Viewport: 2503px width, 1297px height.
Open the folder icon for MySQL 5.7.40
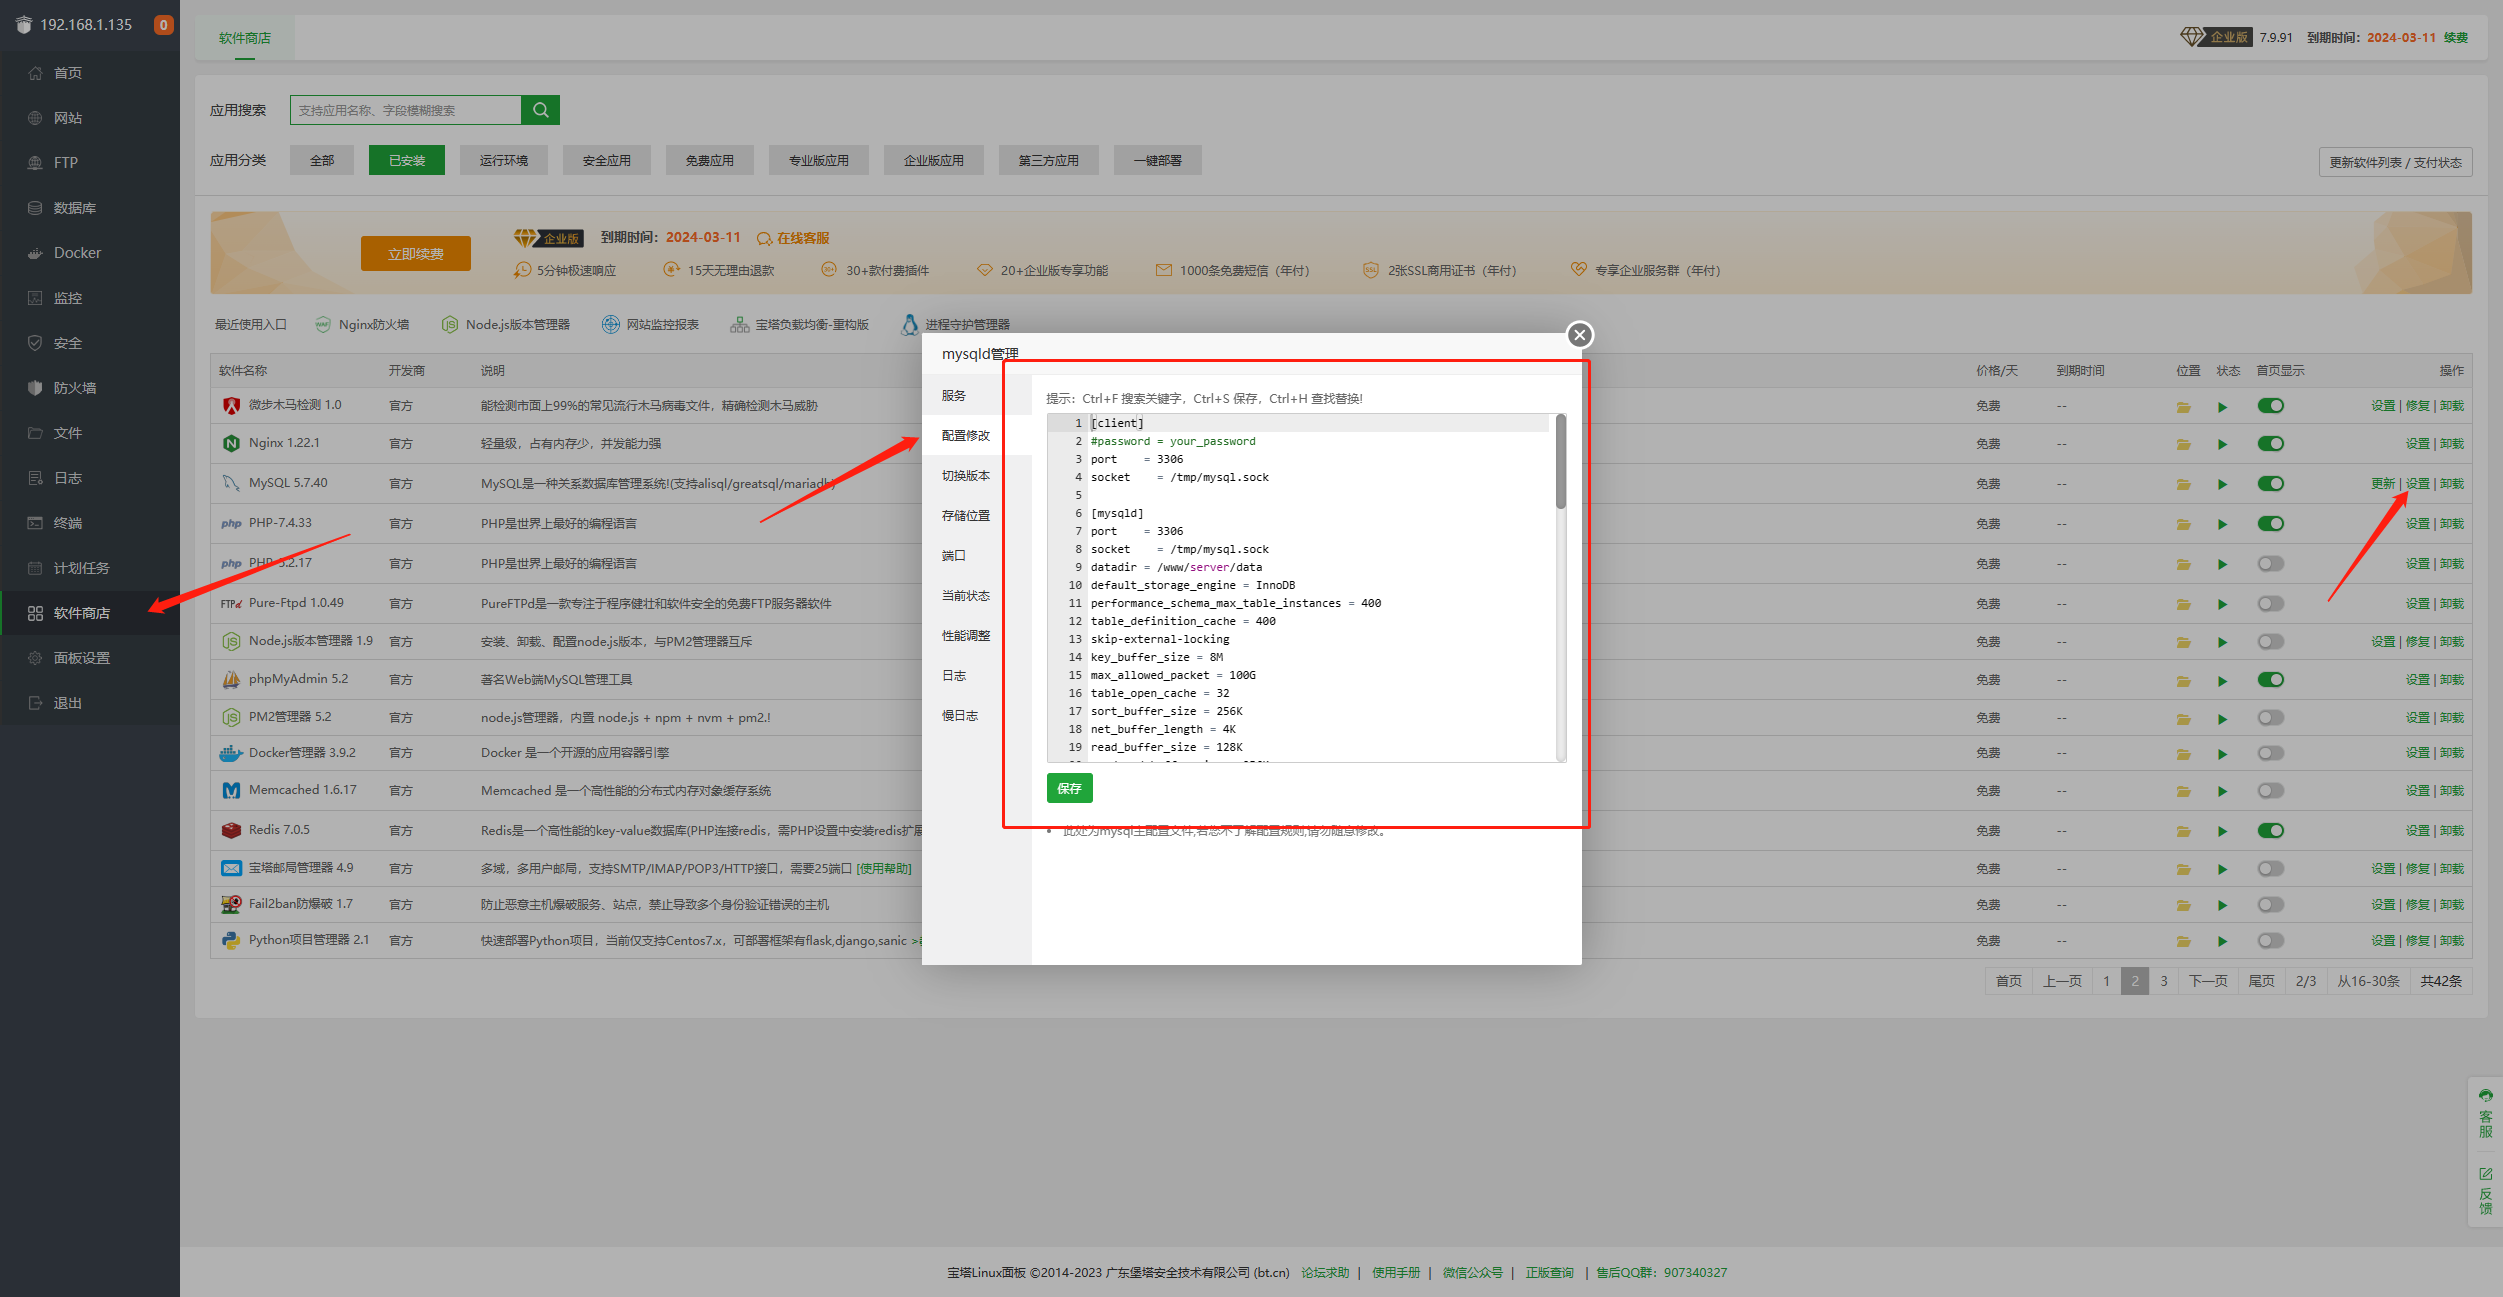(x=2184, y=484)
